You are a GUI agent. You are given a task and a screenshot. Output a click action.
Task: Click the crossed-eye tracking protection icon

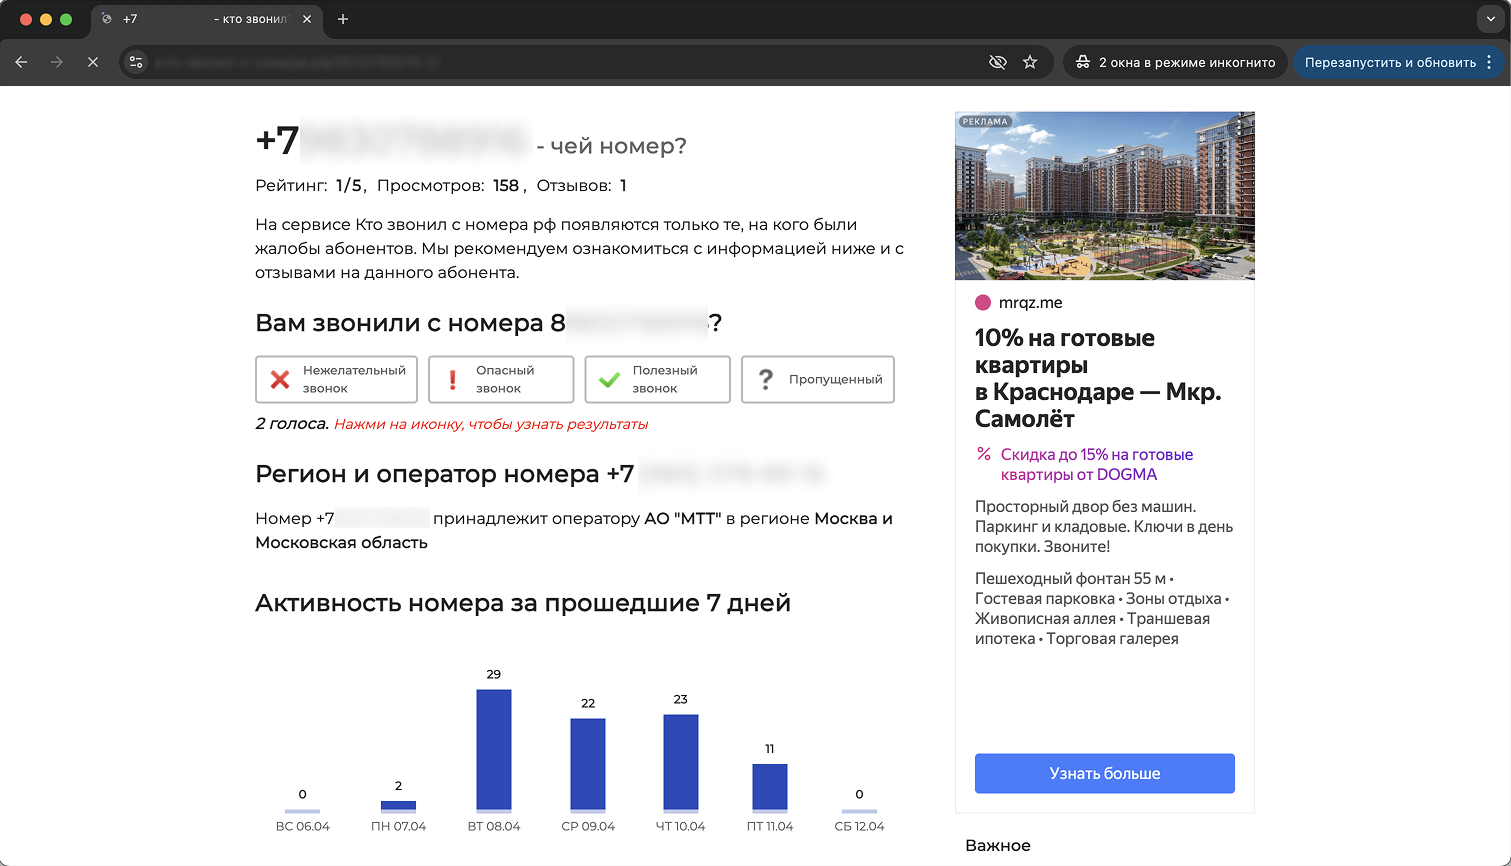(997, 62)
